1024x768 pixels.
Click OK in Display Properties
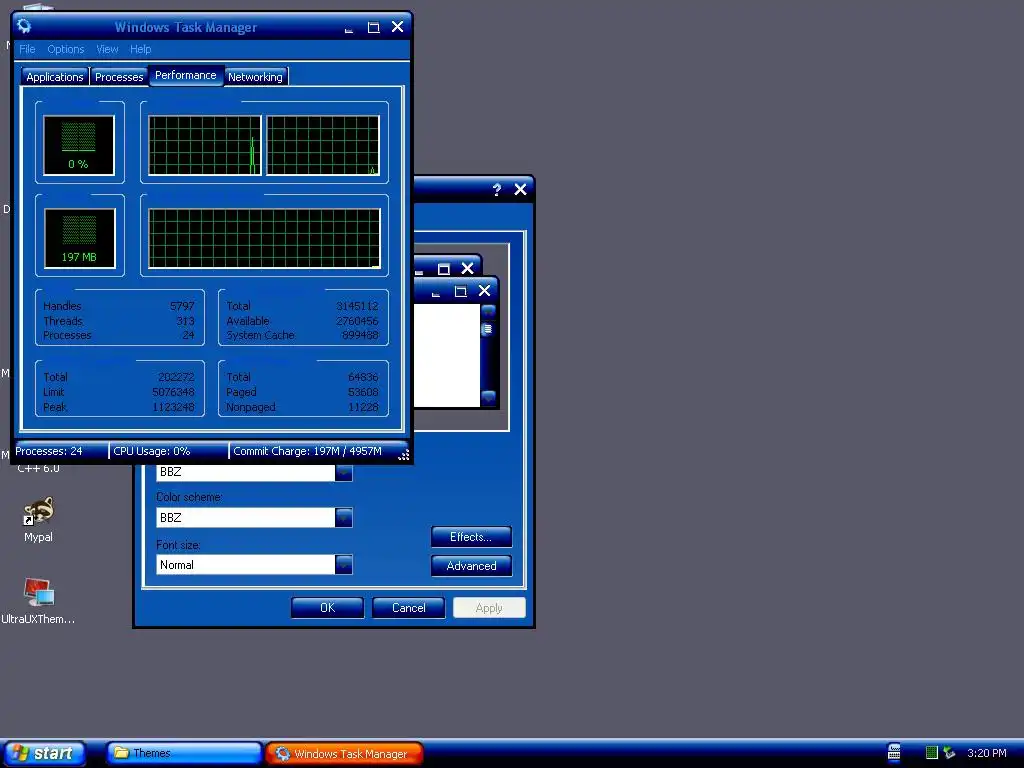[x=327, y=608]
